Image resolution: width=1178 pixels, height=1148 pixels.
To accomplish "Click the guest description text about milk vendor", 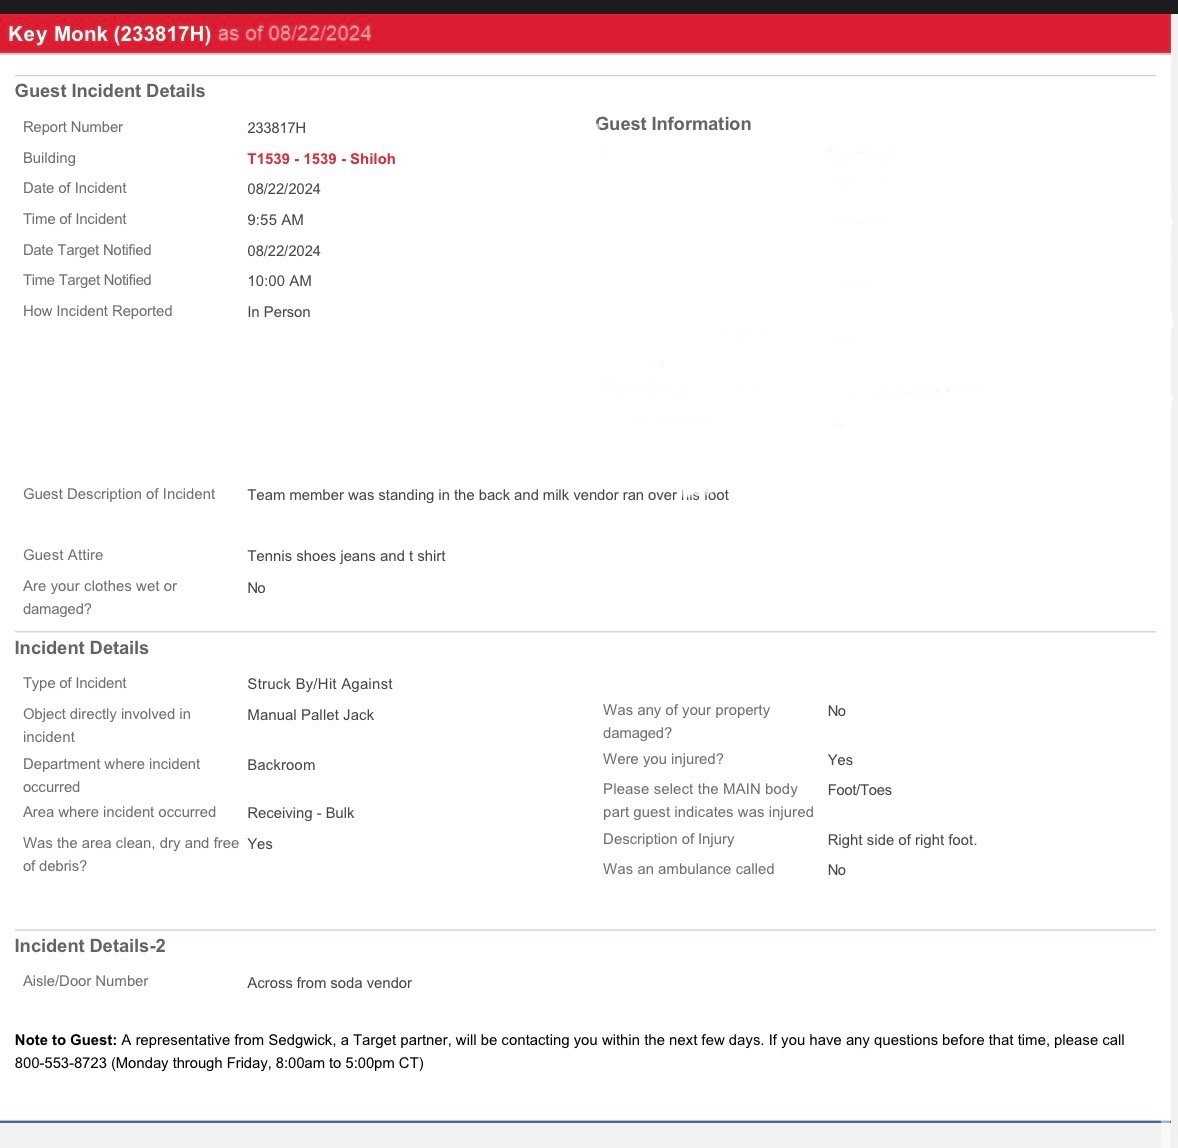I will (x=487, y=495).
